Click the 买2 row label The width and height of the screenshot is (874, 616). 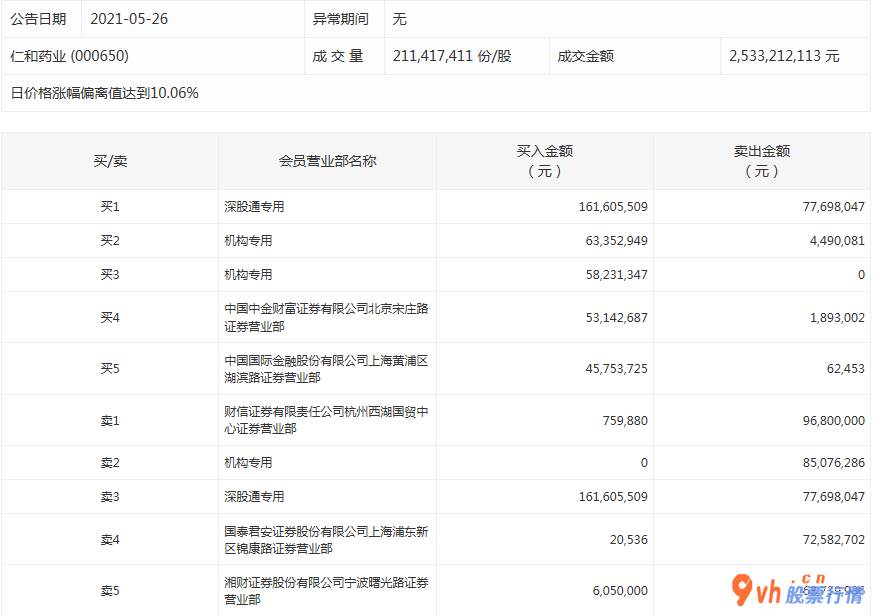tap(110, 241)
